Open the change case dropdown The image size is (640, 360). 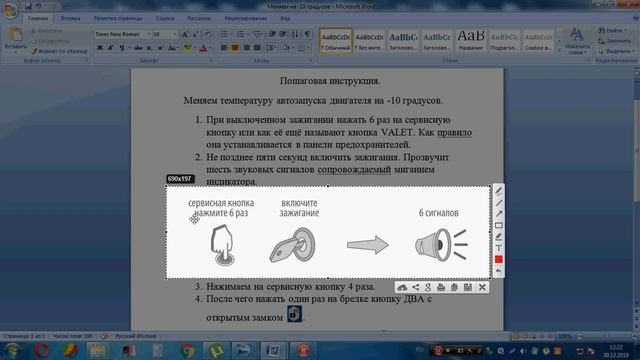[x=172, y=48]
